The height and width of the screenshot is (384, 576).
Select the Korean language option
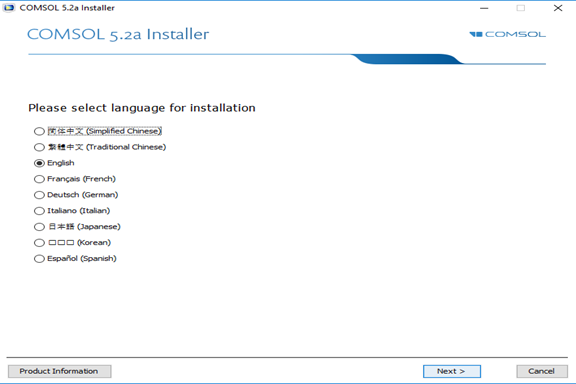pyautogui.click(x=39, y=243)
